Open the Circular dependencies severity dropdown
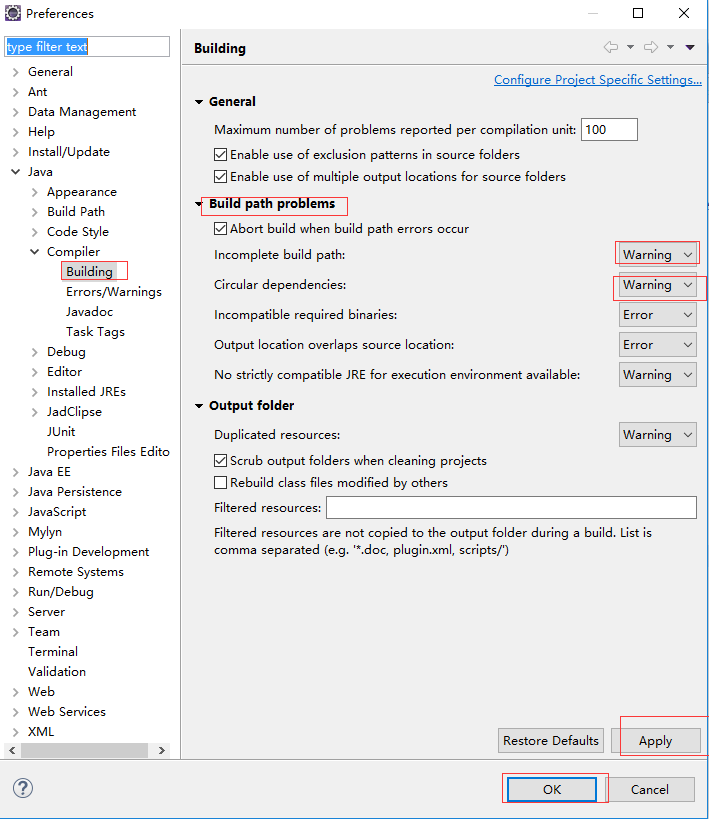The height and width of the screenshot is (819, 709). click(657, 285)
